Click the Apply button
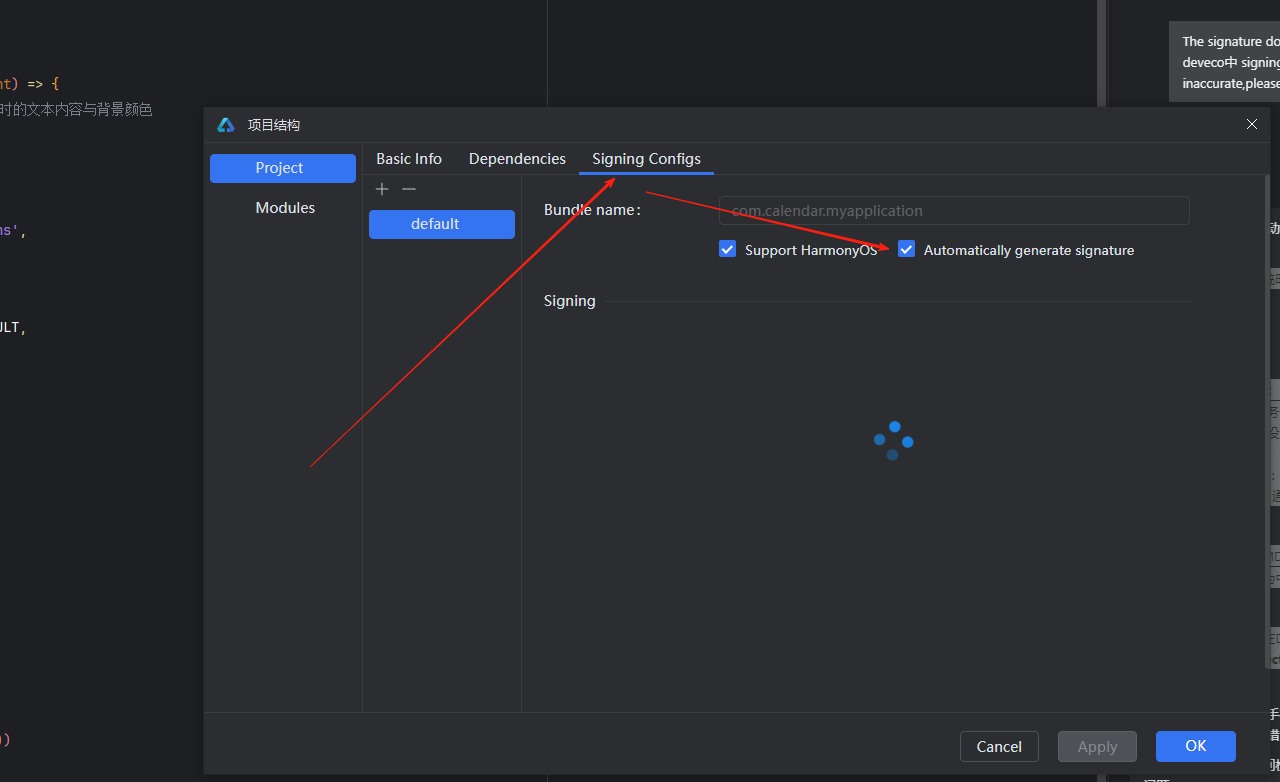The height and width of the screenshot is (782, 1280). [1097, 746]
